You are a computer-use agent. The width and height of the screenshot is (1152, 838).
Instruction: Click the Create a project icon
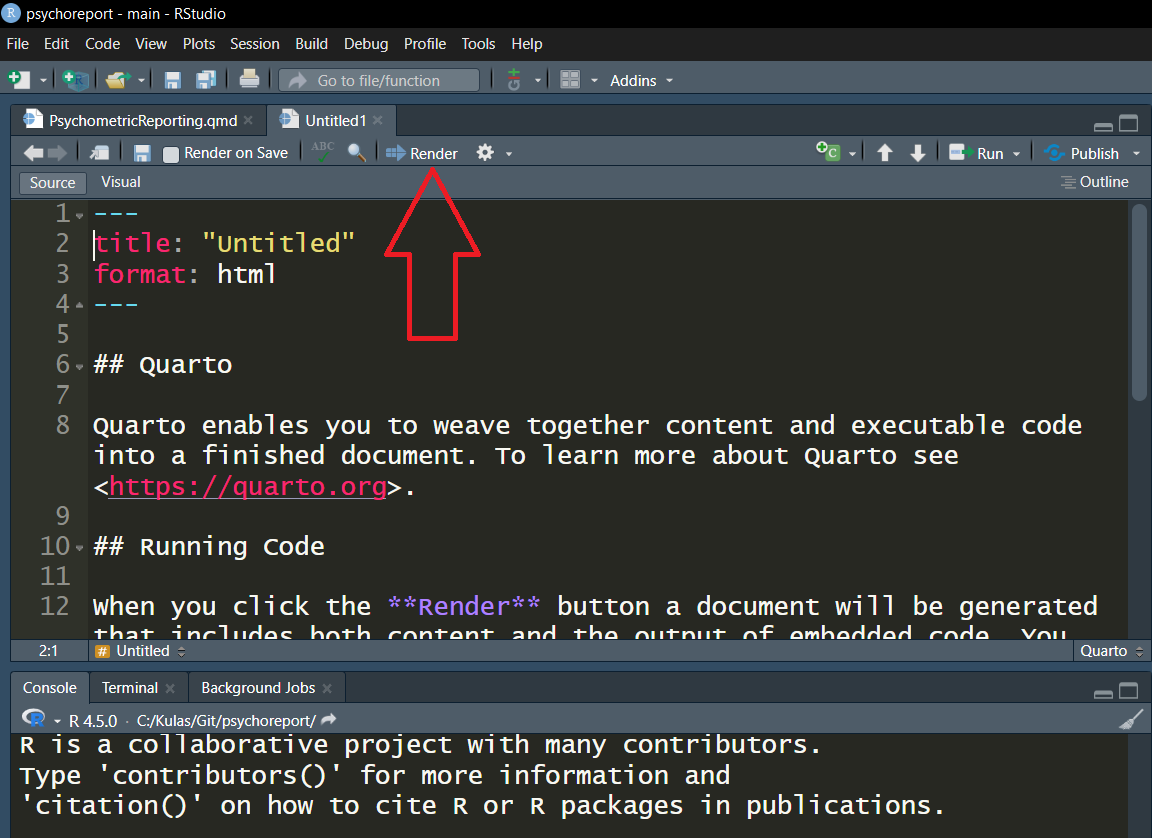(x=75, y=80)
